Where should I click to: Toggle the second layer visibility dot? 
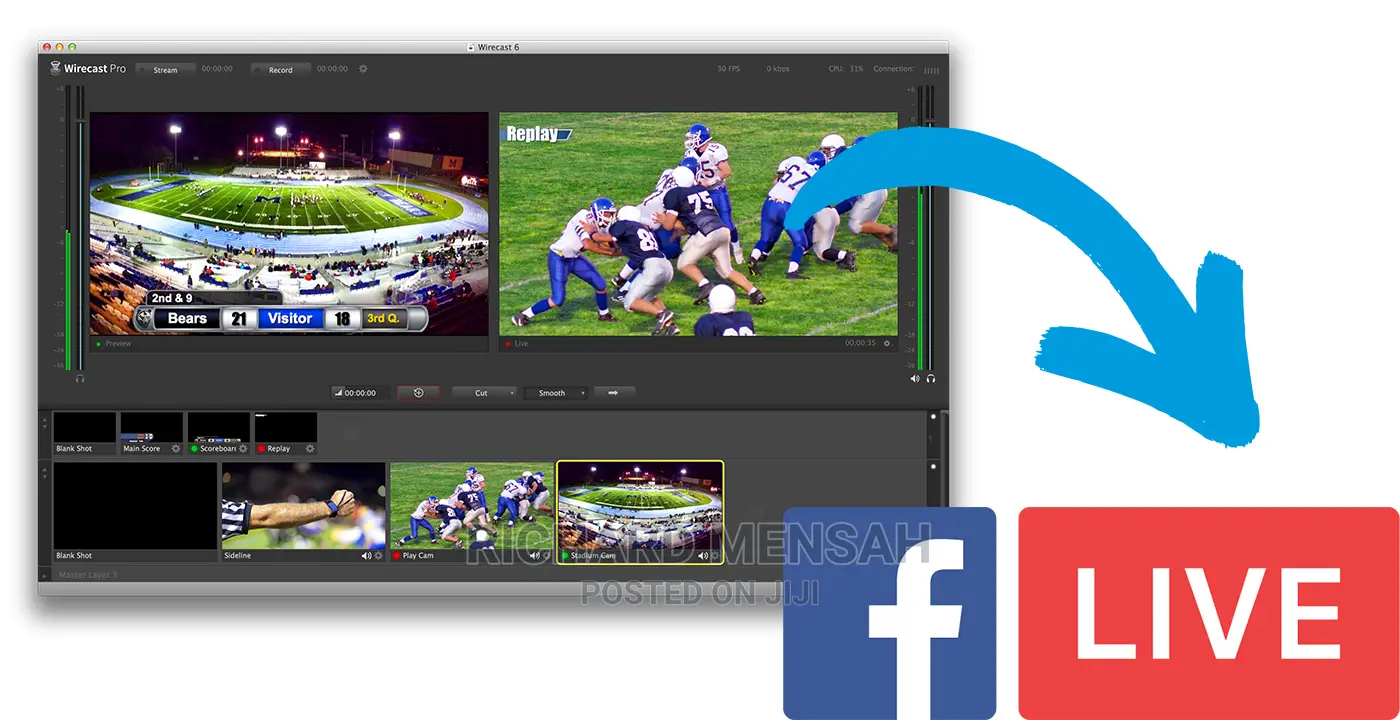(x=932, y=466)
